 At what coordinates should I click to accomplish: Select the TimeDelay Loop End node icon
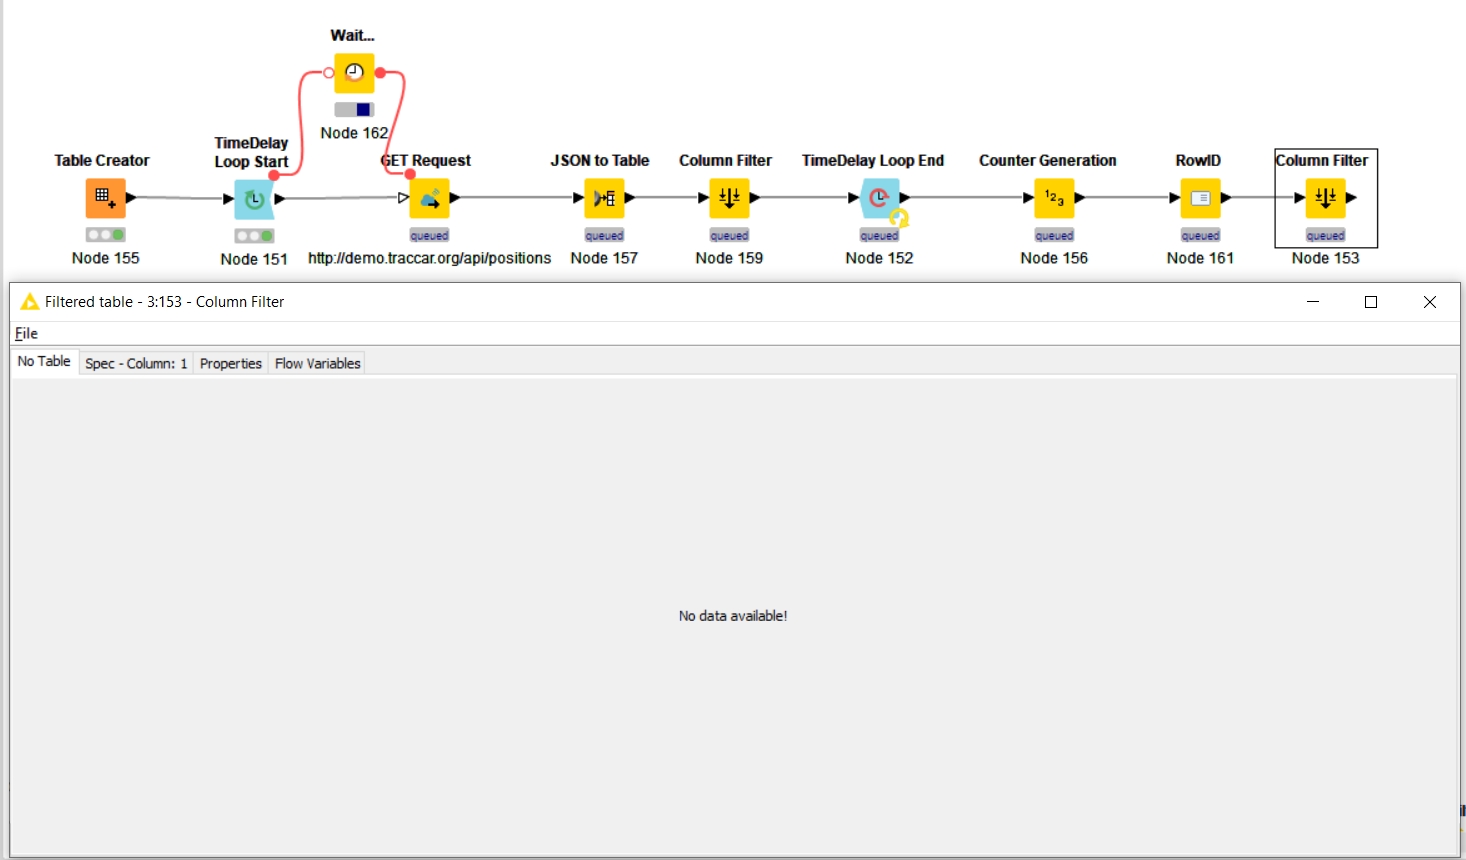click(879, 198)
